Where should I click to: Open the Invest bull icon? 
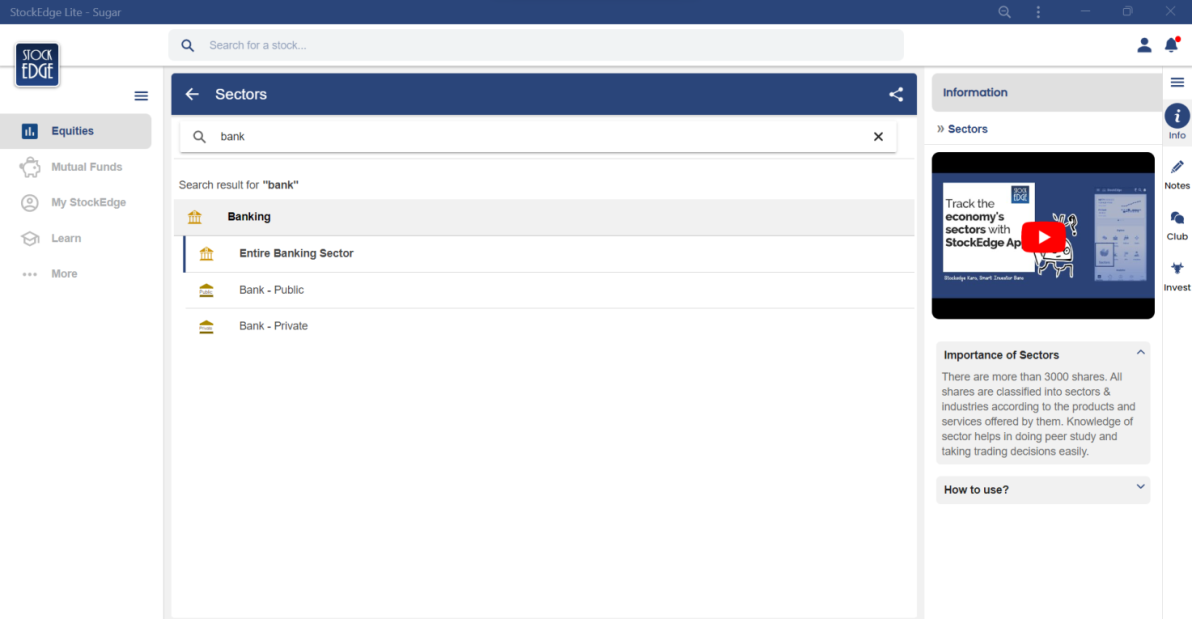tap(1177, 269)
